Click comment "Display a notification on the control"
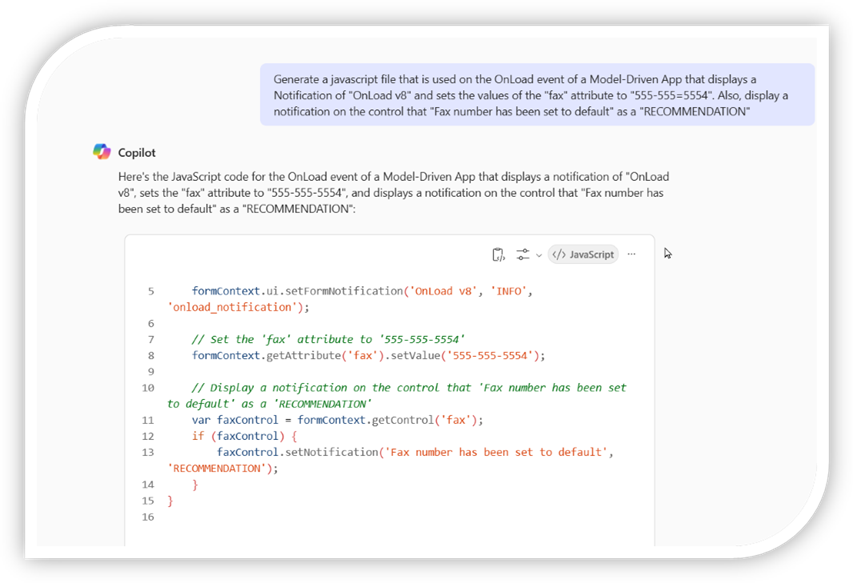 point(397,396)
